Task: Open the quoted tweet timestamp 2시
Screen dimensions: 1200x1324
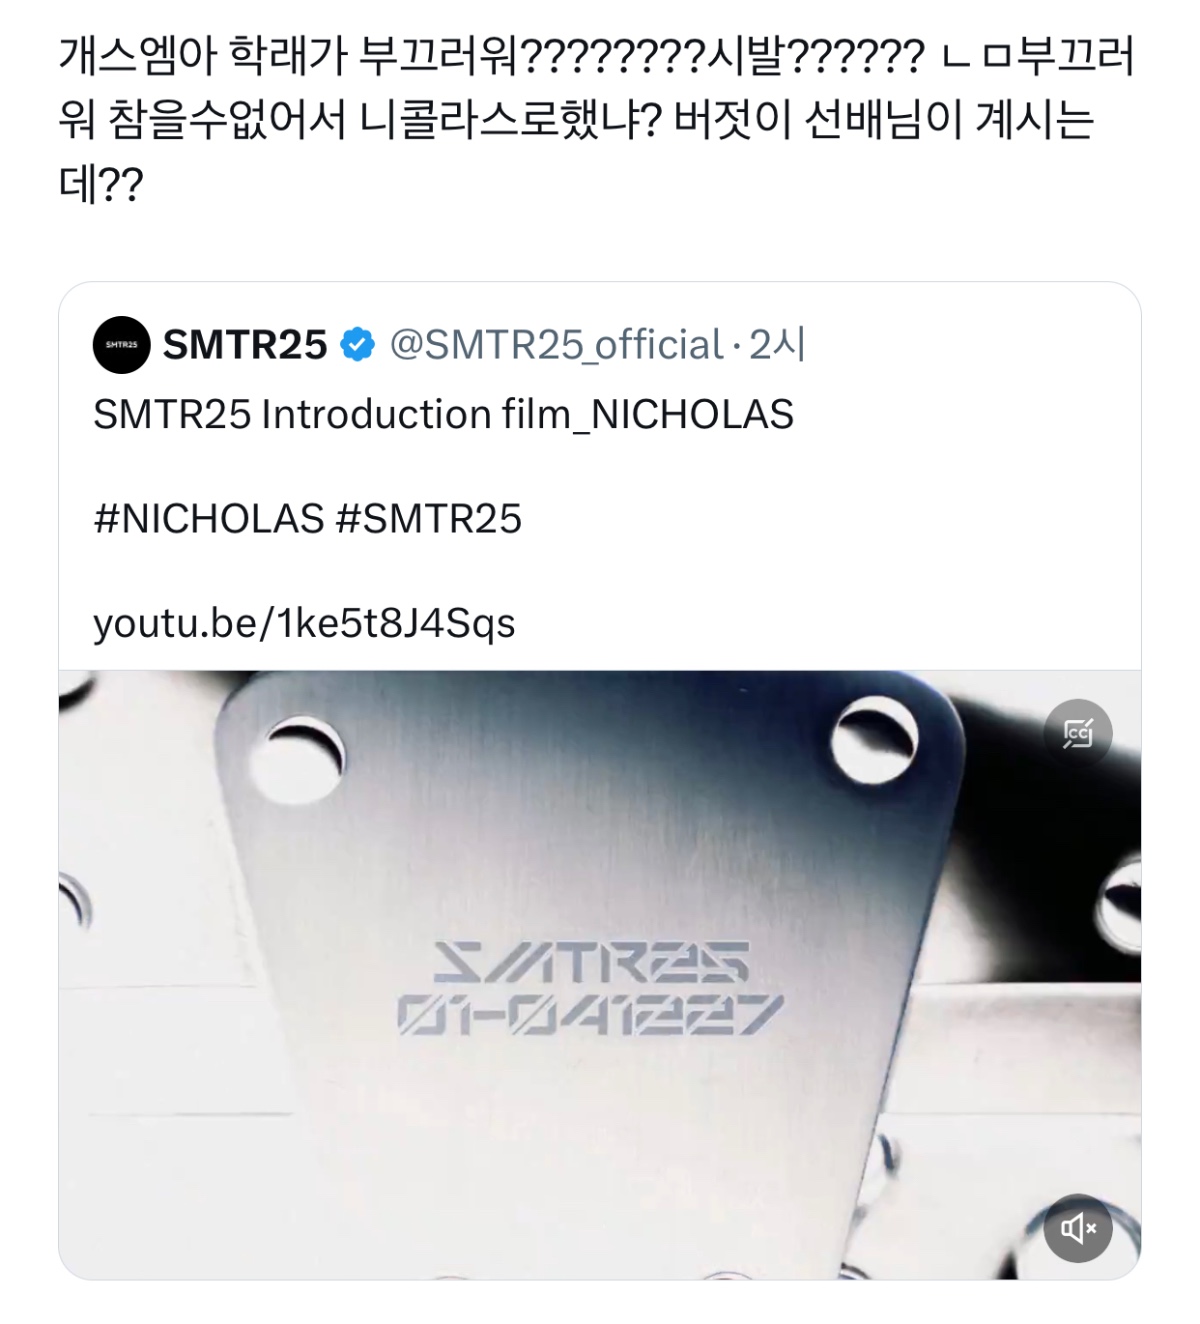Action: pos(777,345)
